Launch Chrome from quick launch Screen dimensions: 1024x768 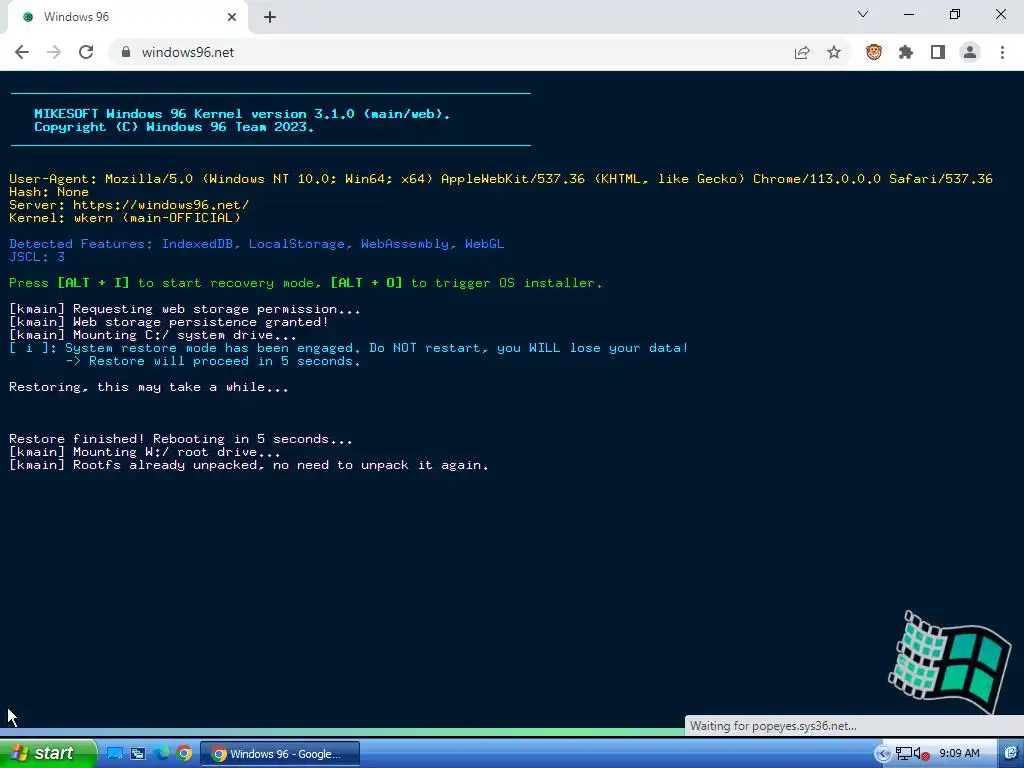(184, 754)
